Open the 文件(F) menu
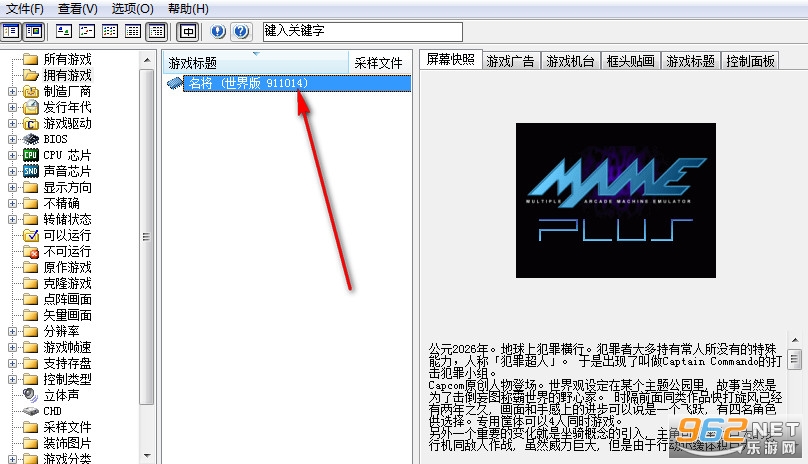This screenshot has height=464, width=808. (24, 9)
